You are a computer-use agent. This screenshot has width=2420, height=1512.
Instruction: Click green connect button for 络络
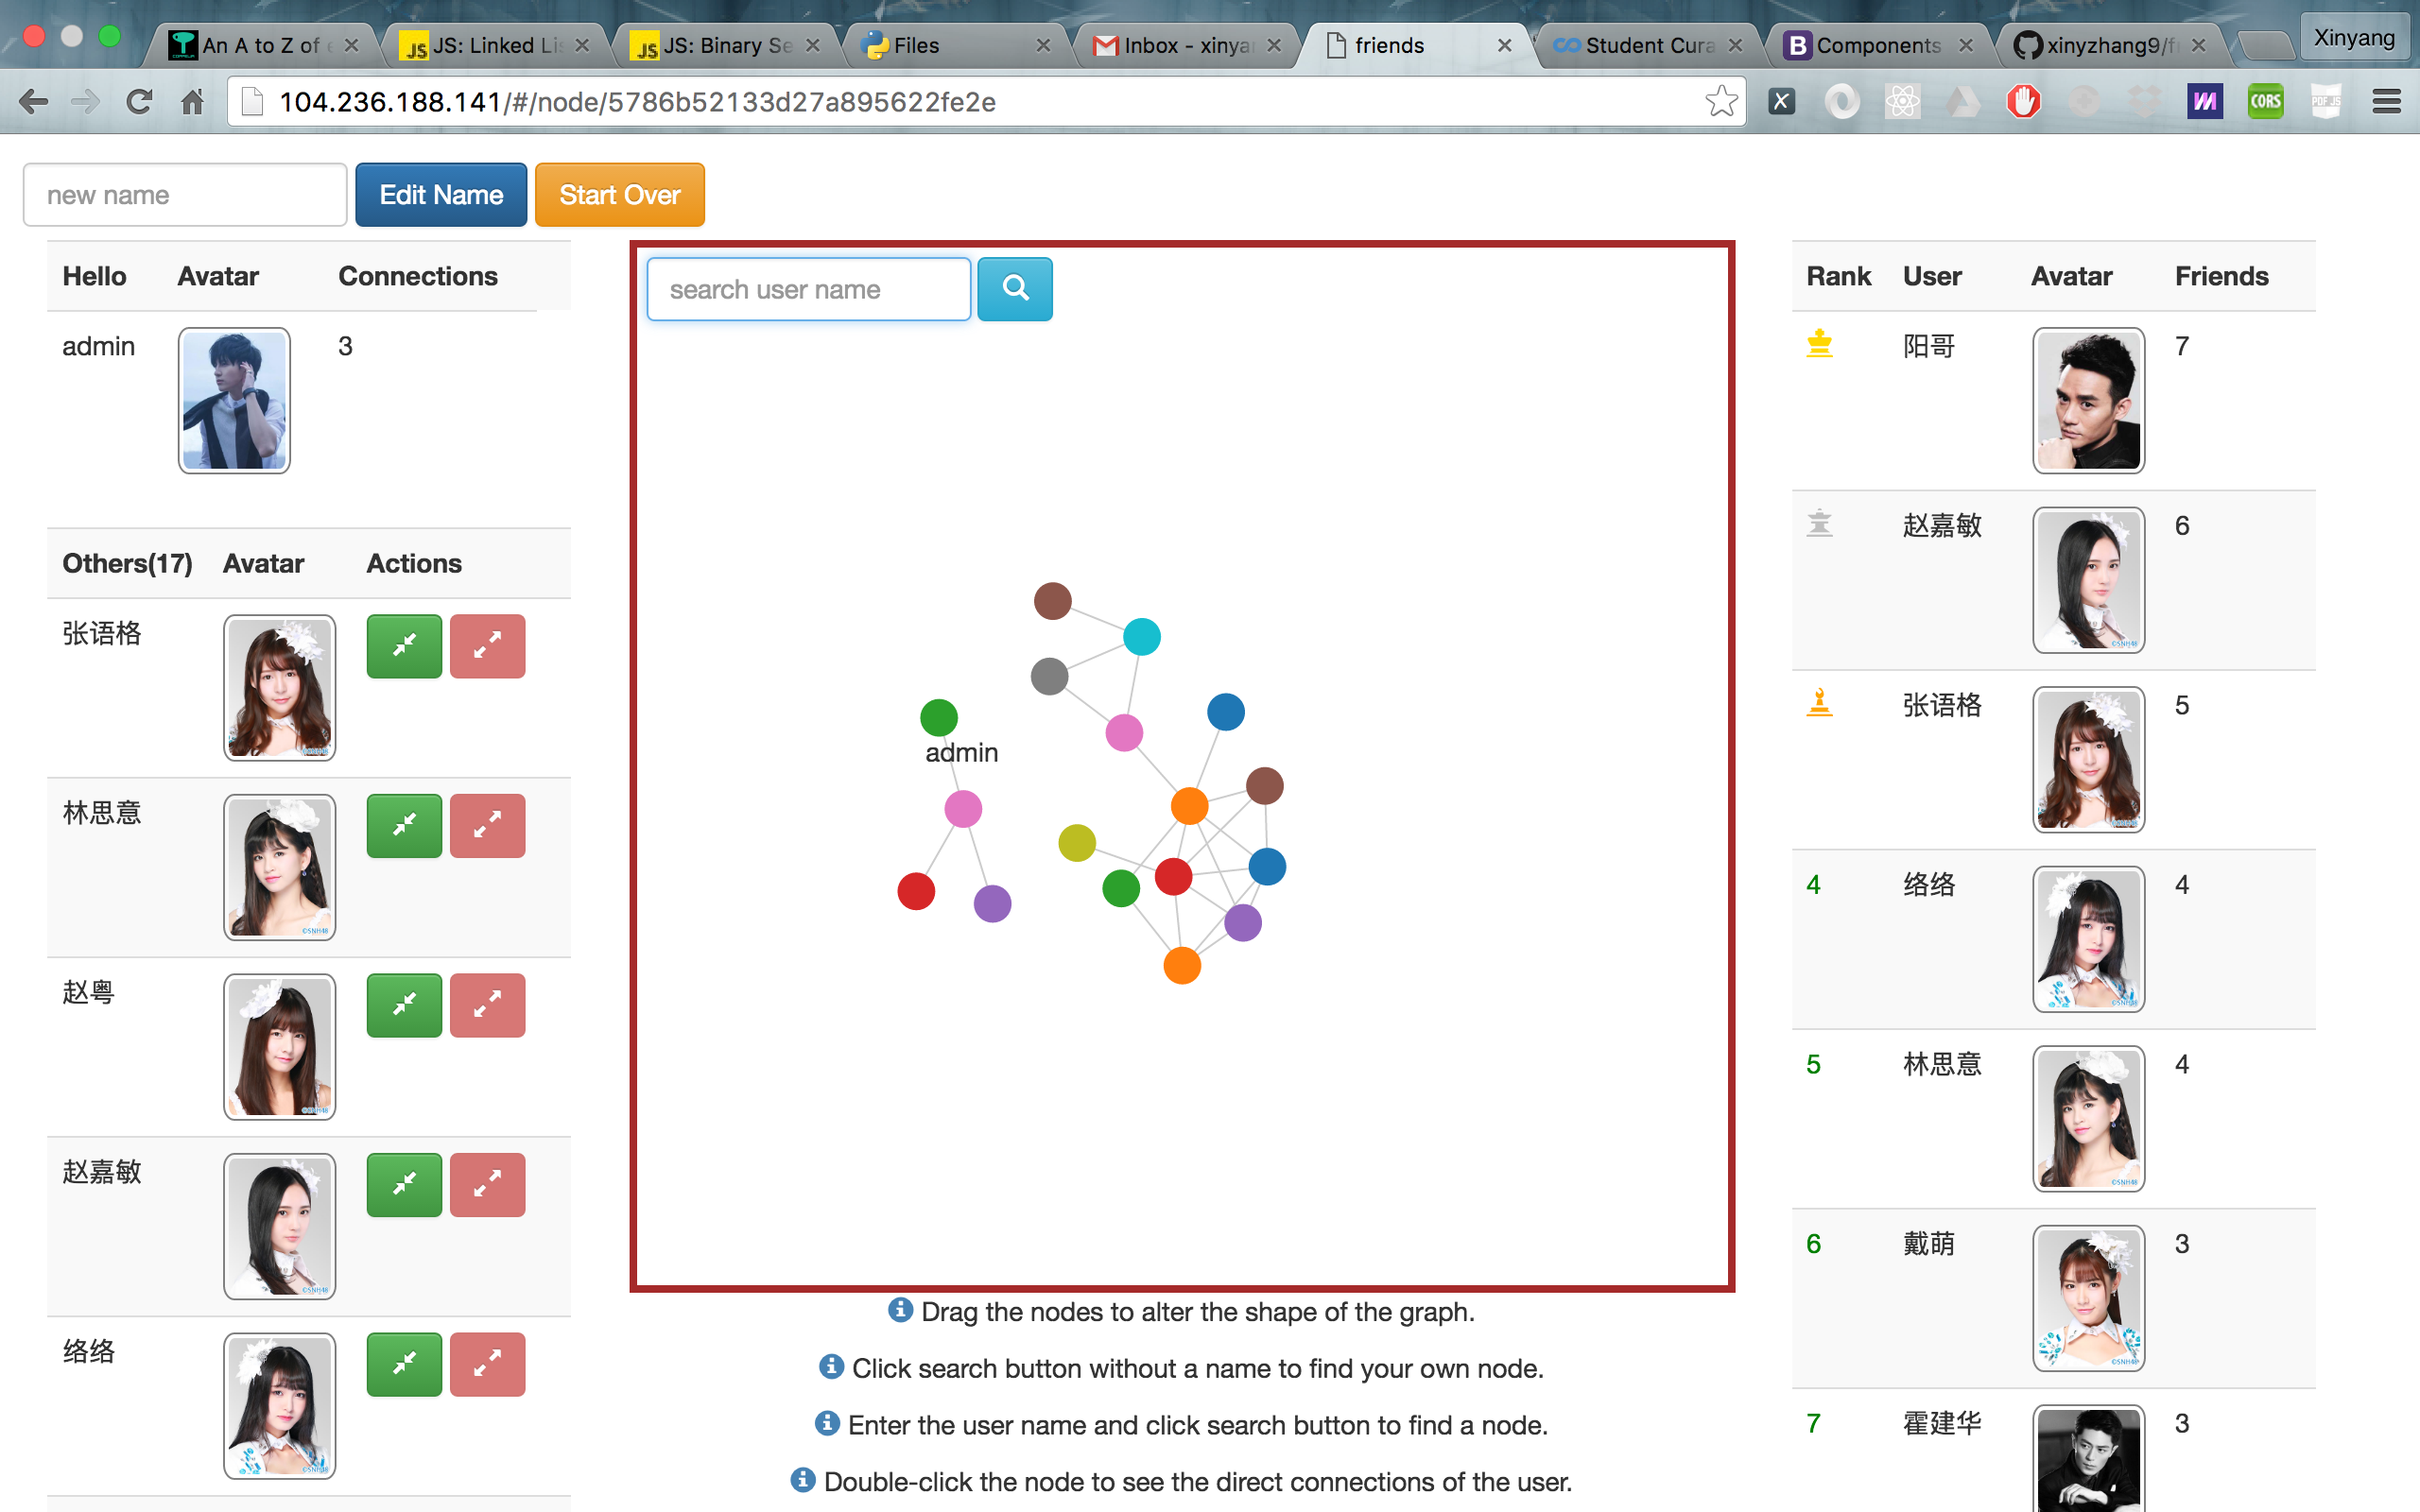(x=404, y=1364)
